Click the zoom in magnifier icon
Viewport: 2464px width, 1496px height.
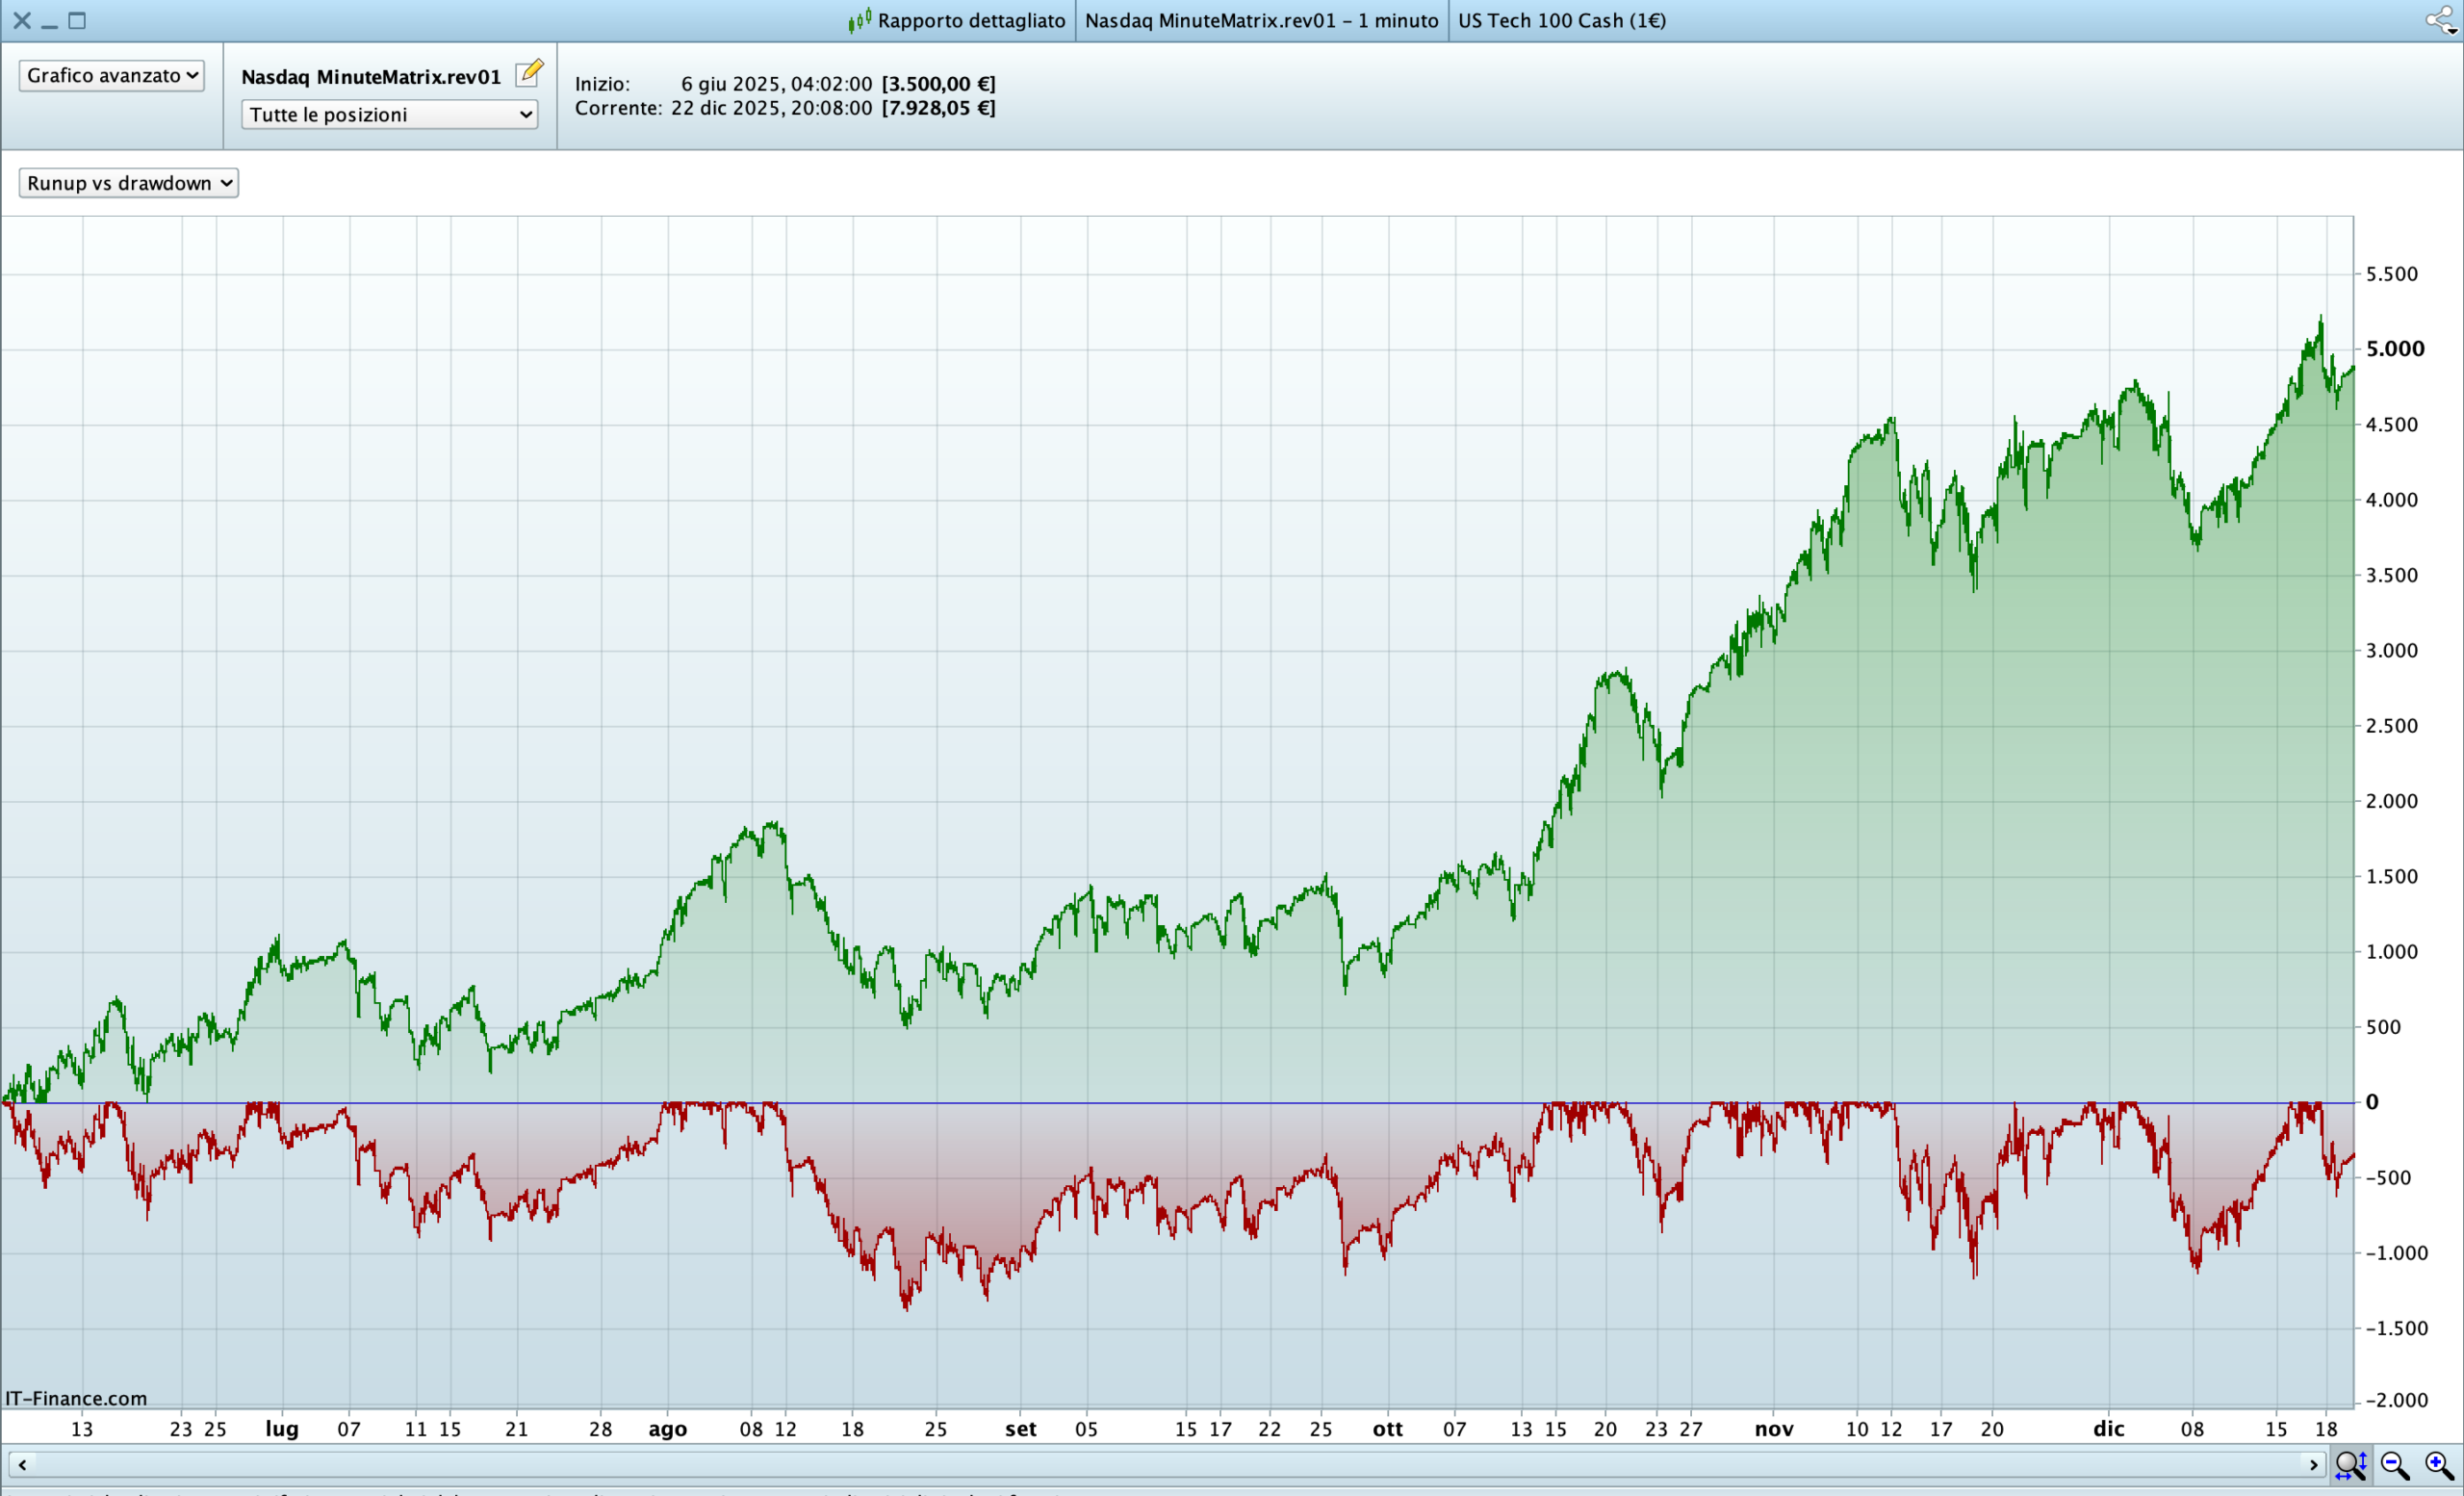(x=2439, y=1465)
